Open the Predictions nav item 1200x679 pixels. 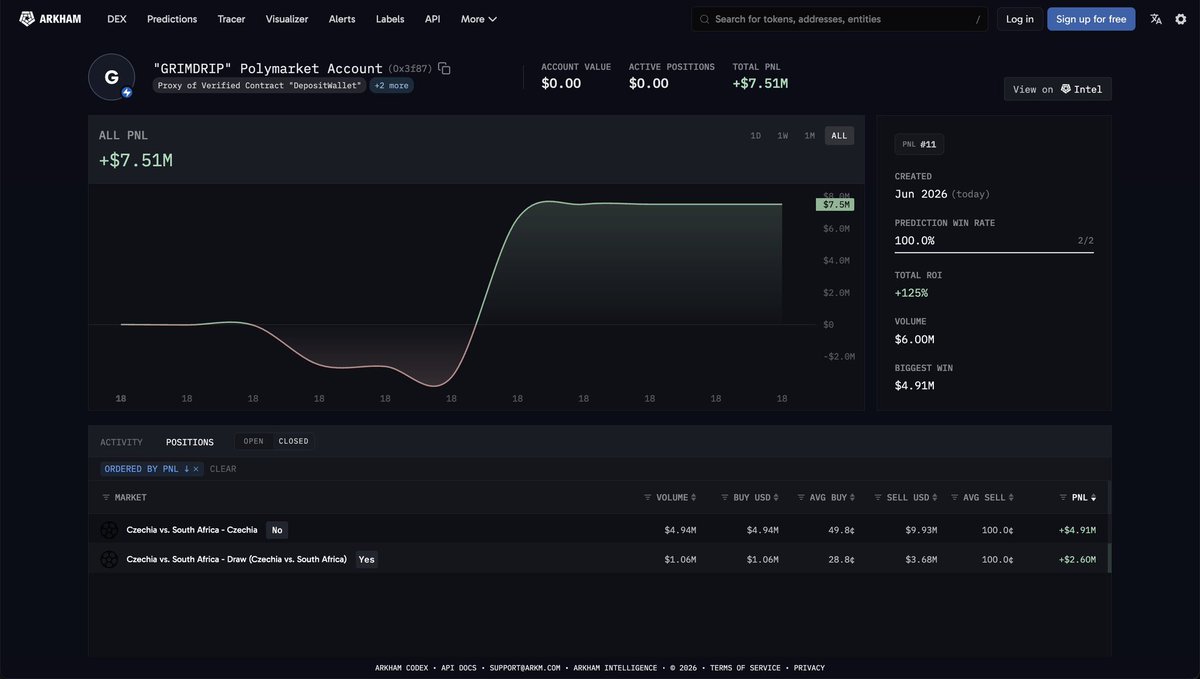[172, 19]
